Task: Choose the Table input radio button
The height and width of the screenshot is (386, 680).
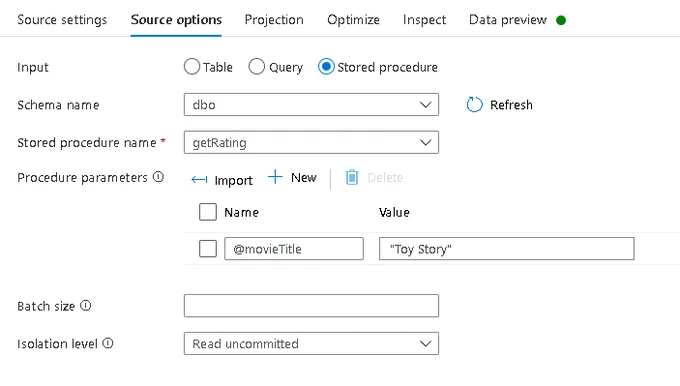Action: point(192,67)
